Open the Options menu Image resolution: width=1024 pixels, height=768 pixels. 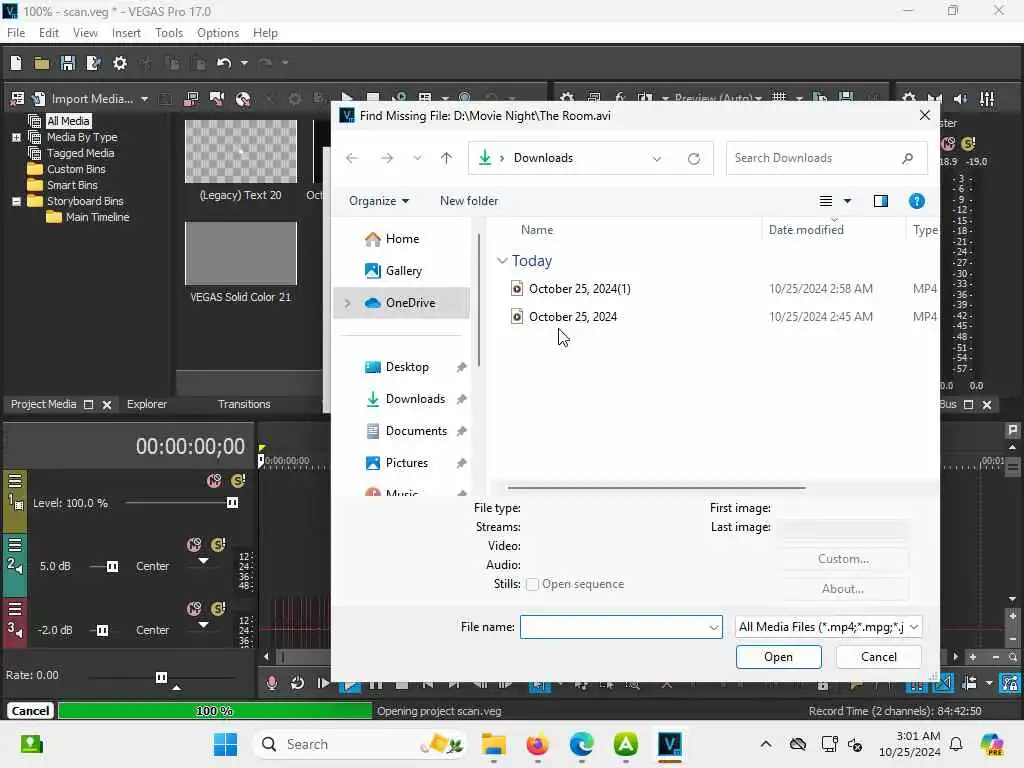218,33
